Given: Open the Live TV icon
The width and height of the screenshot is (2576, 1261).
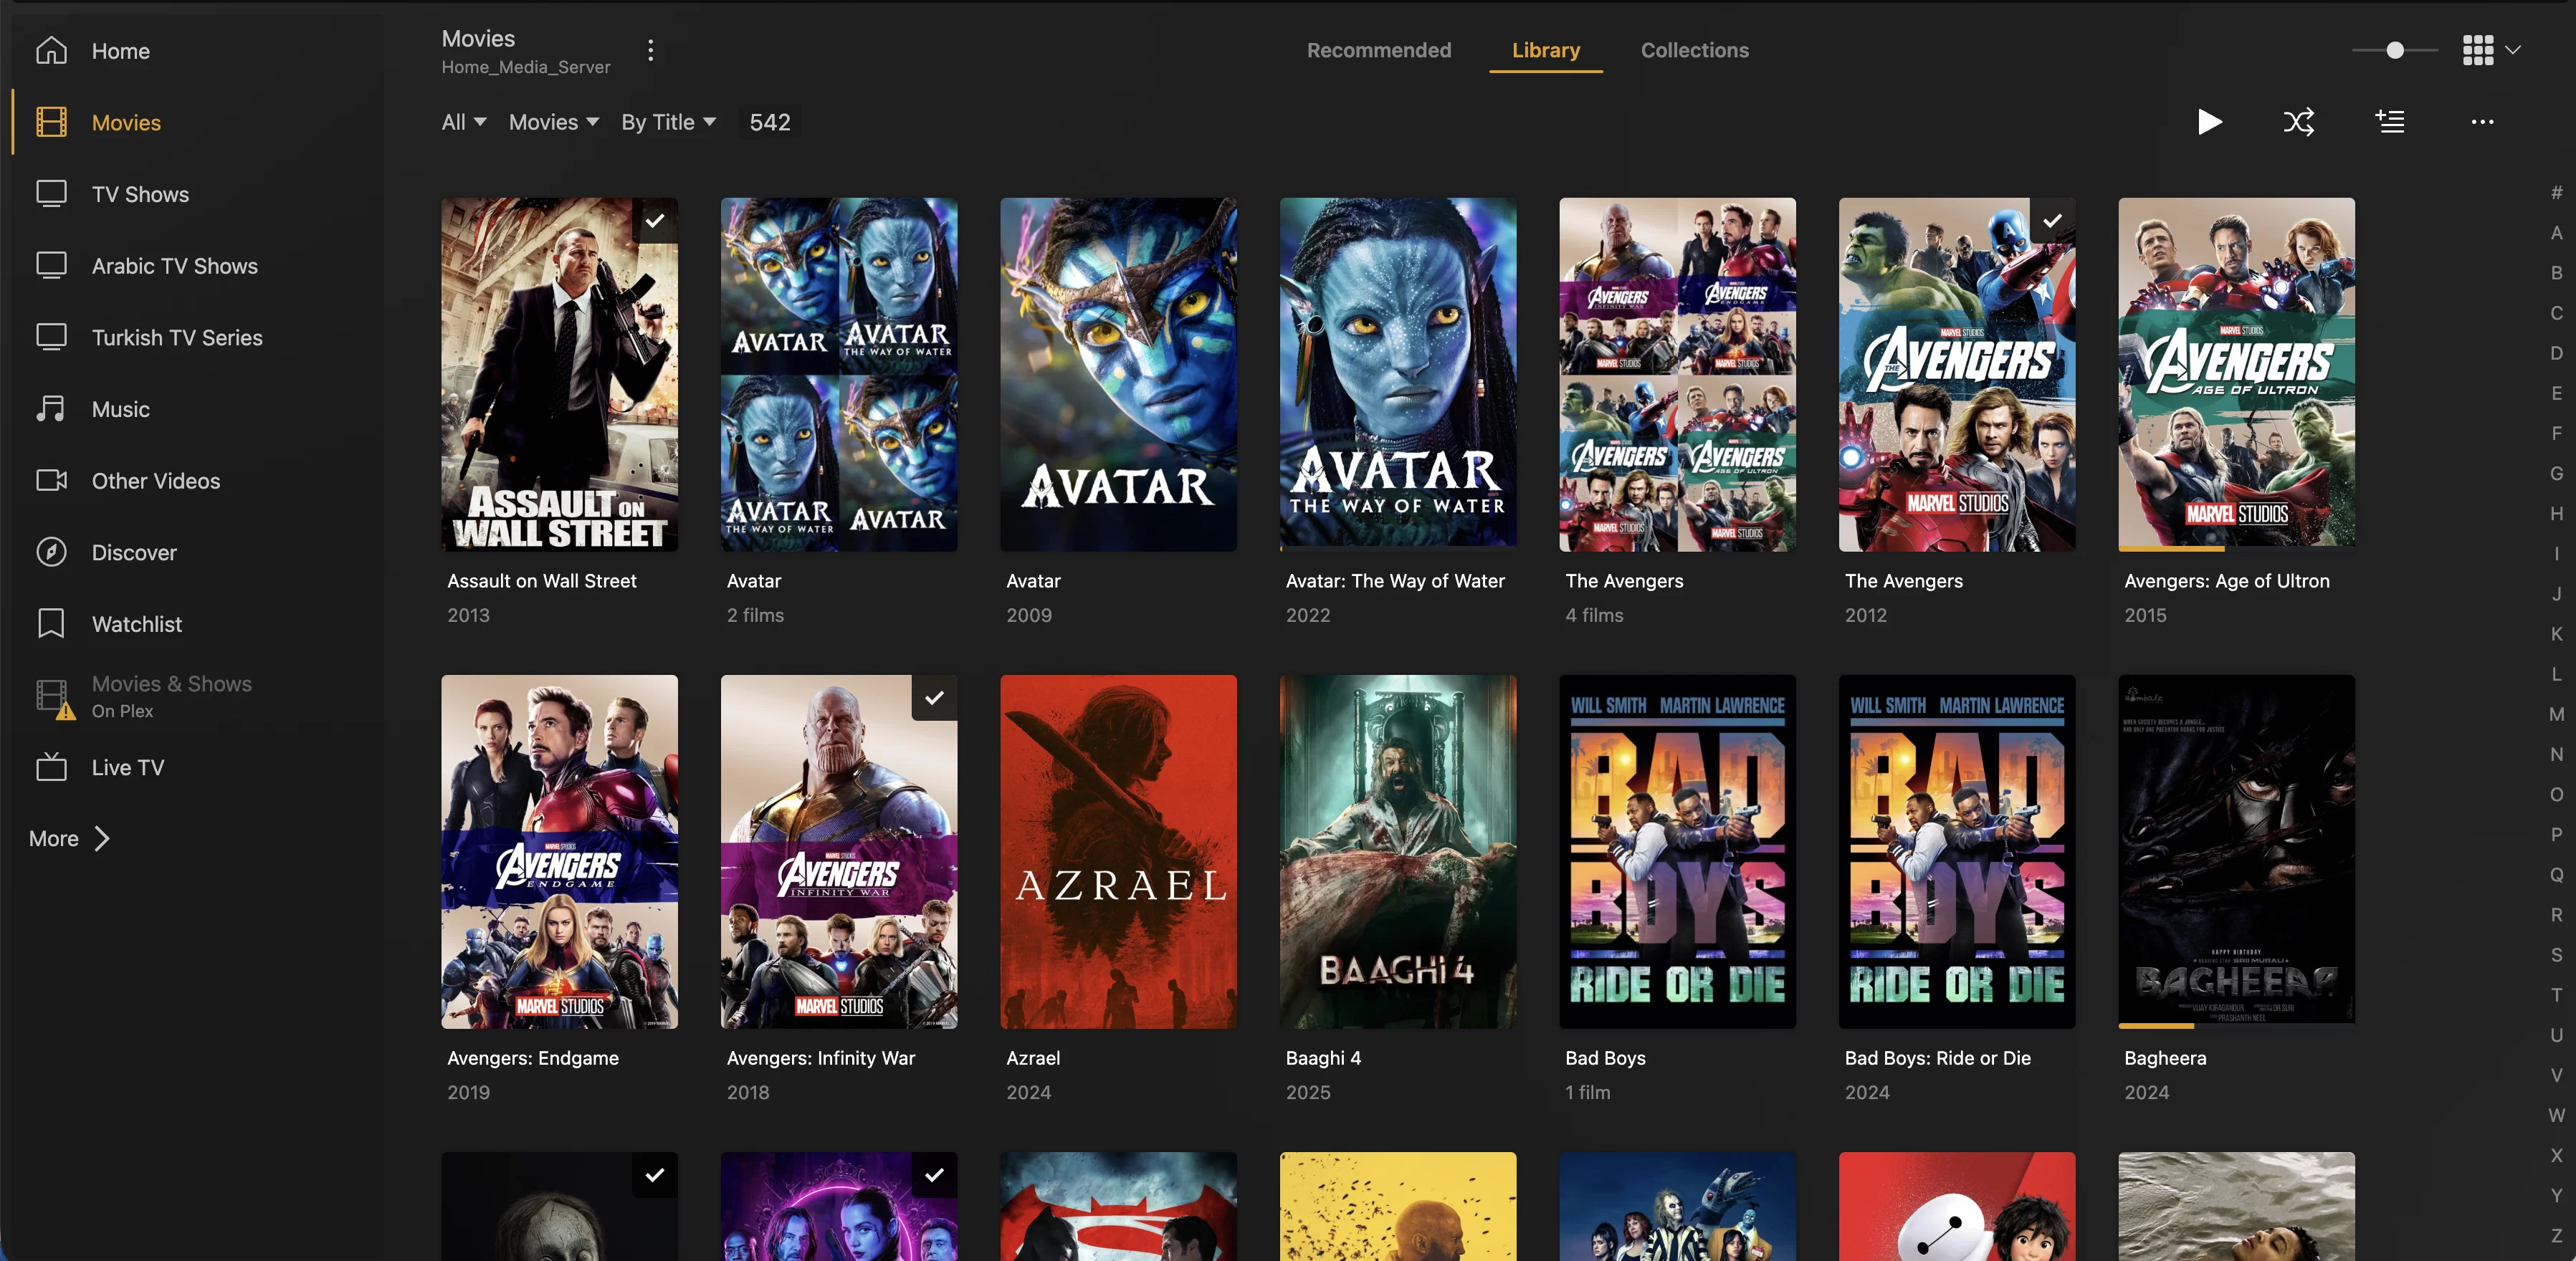Looking at the screenshot, I should click(x=51, y=767).
